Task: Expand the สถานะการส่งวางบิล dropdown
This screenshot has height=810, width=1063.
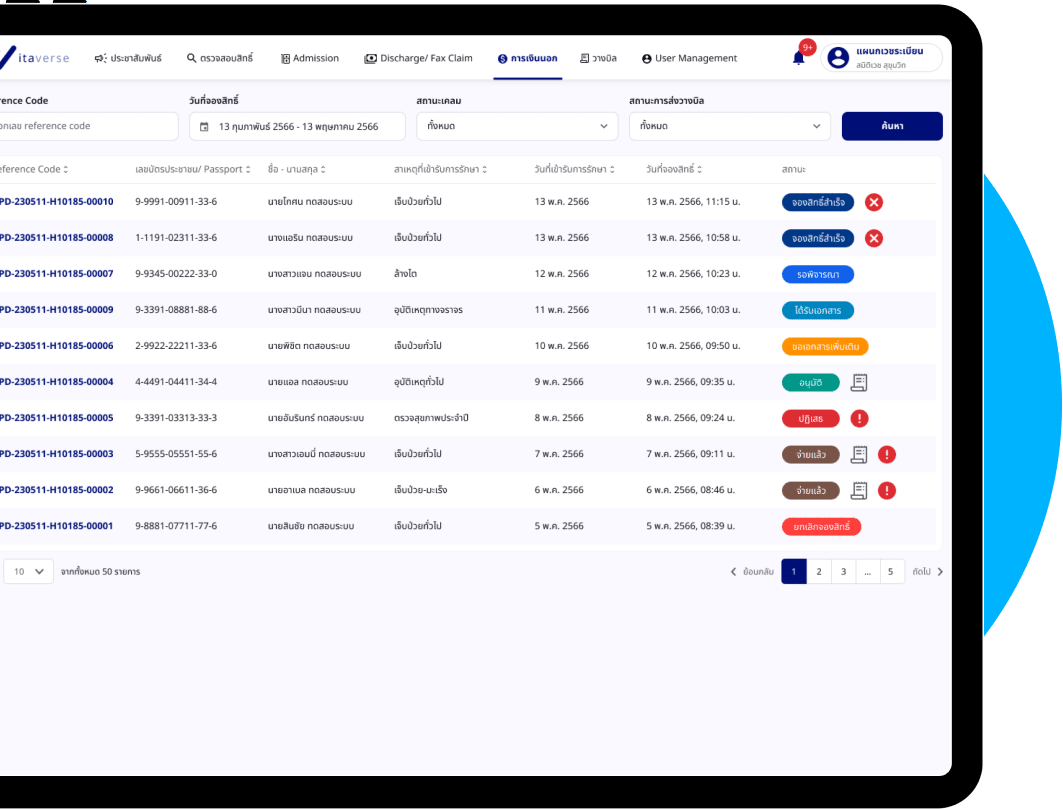Action: (729, 126)
